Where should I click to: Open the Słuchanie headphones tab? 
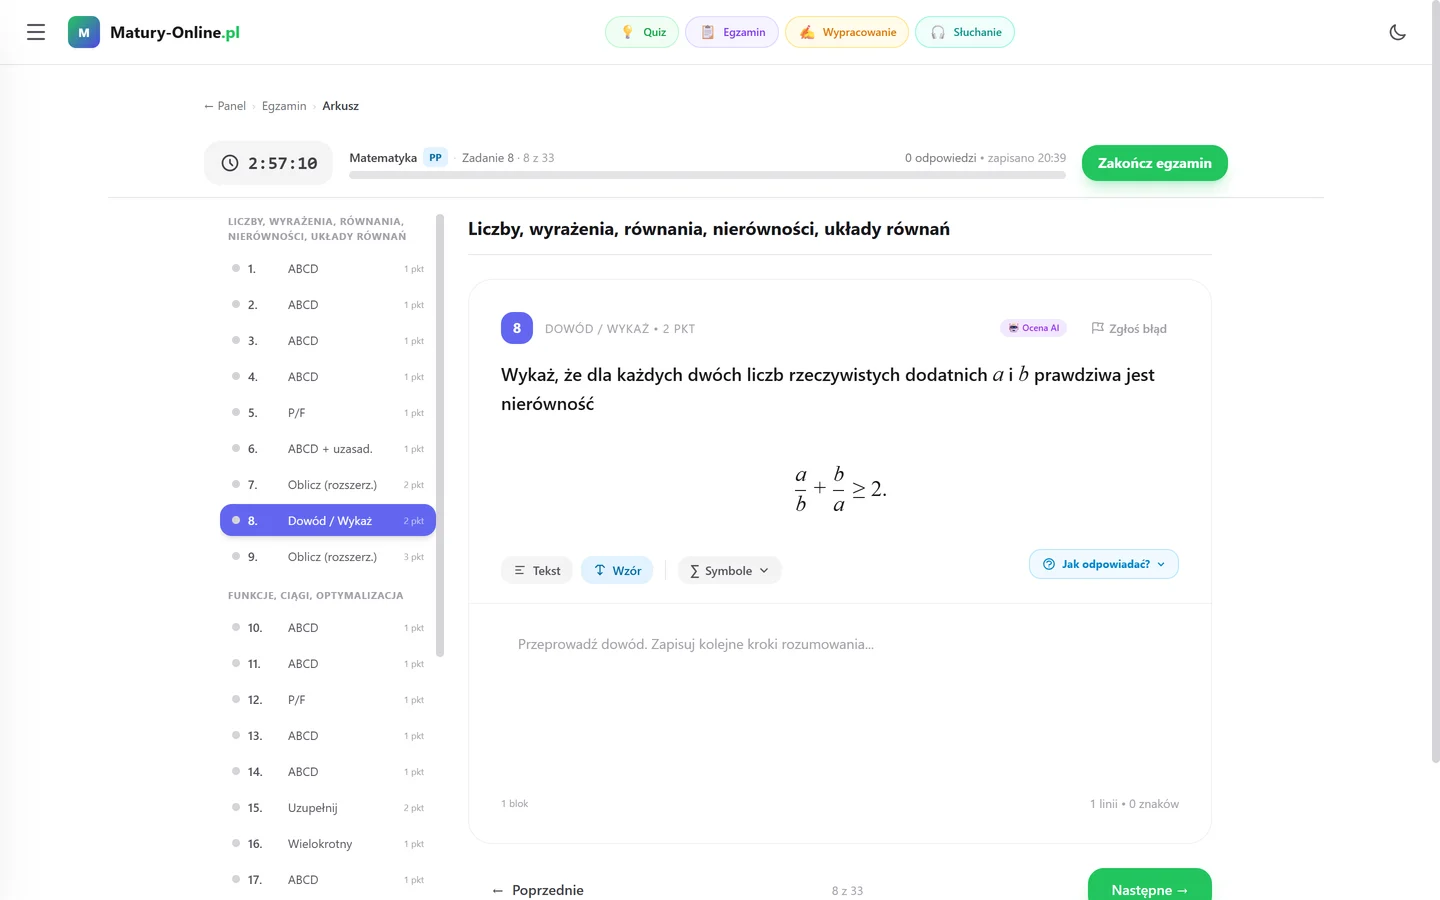[965, 32]
